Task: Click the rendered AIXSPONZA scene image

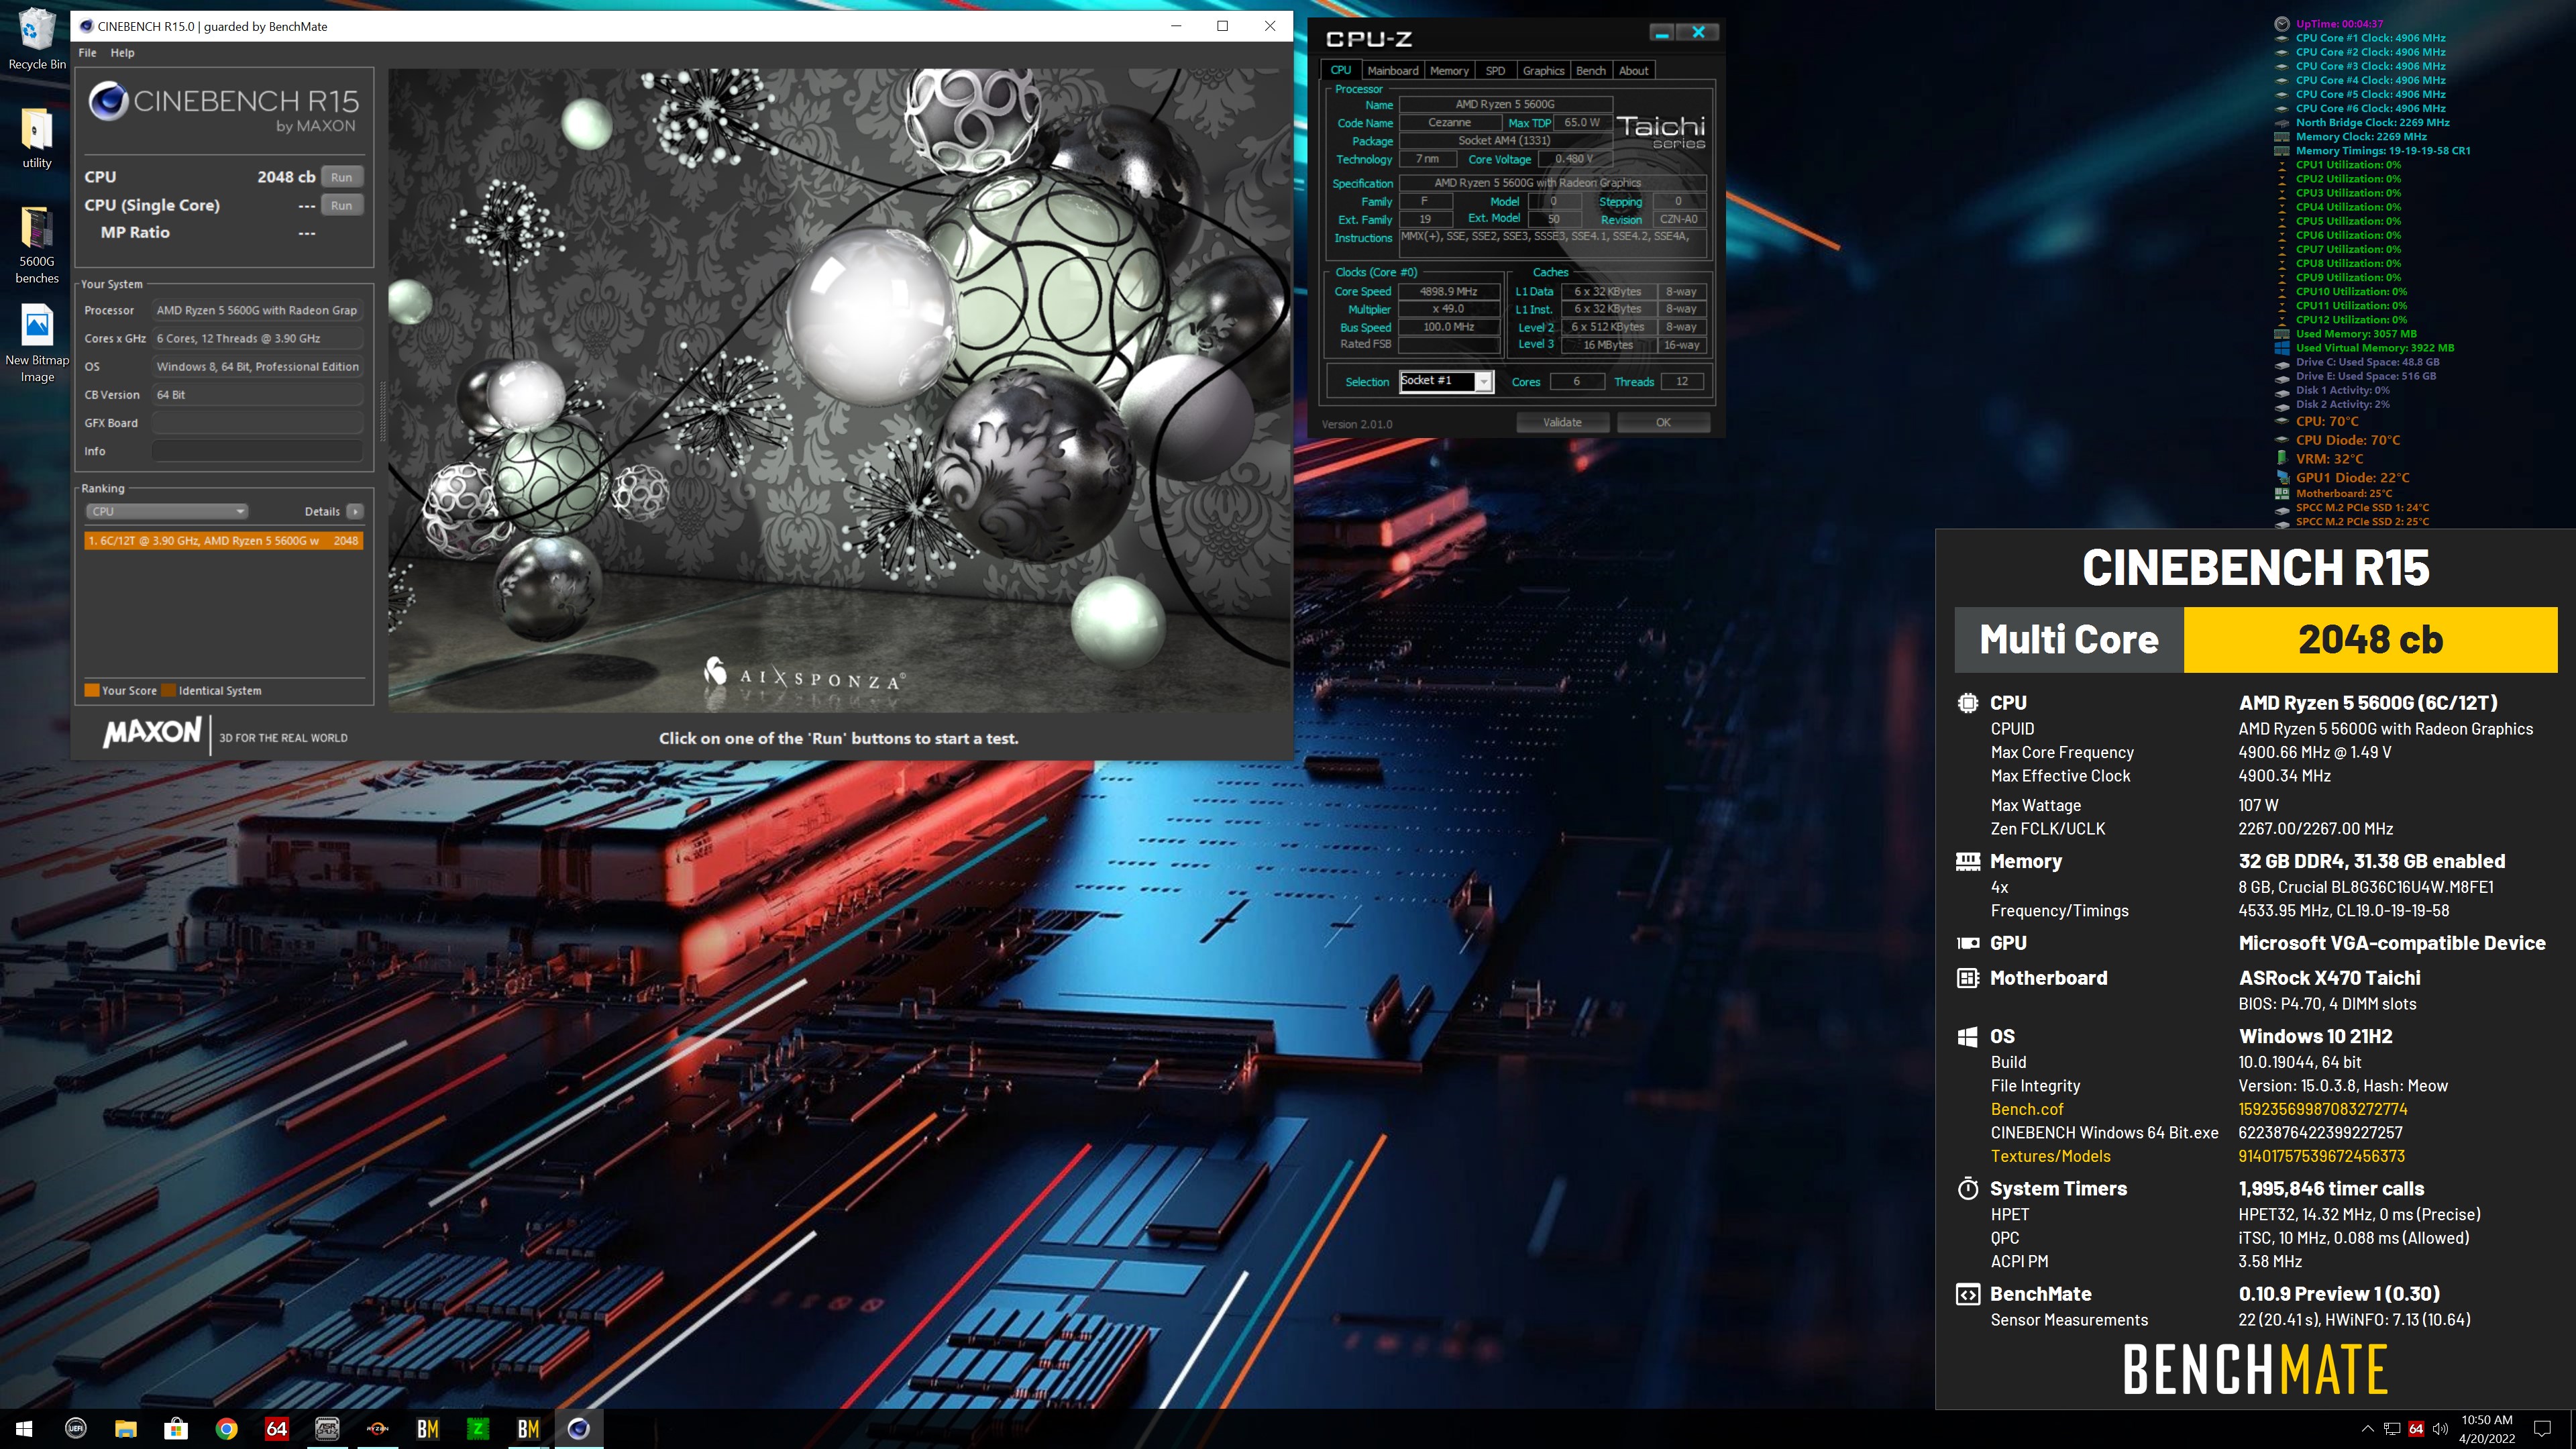Action: click(x=839, y=390)
